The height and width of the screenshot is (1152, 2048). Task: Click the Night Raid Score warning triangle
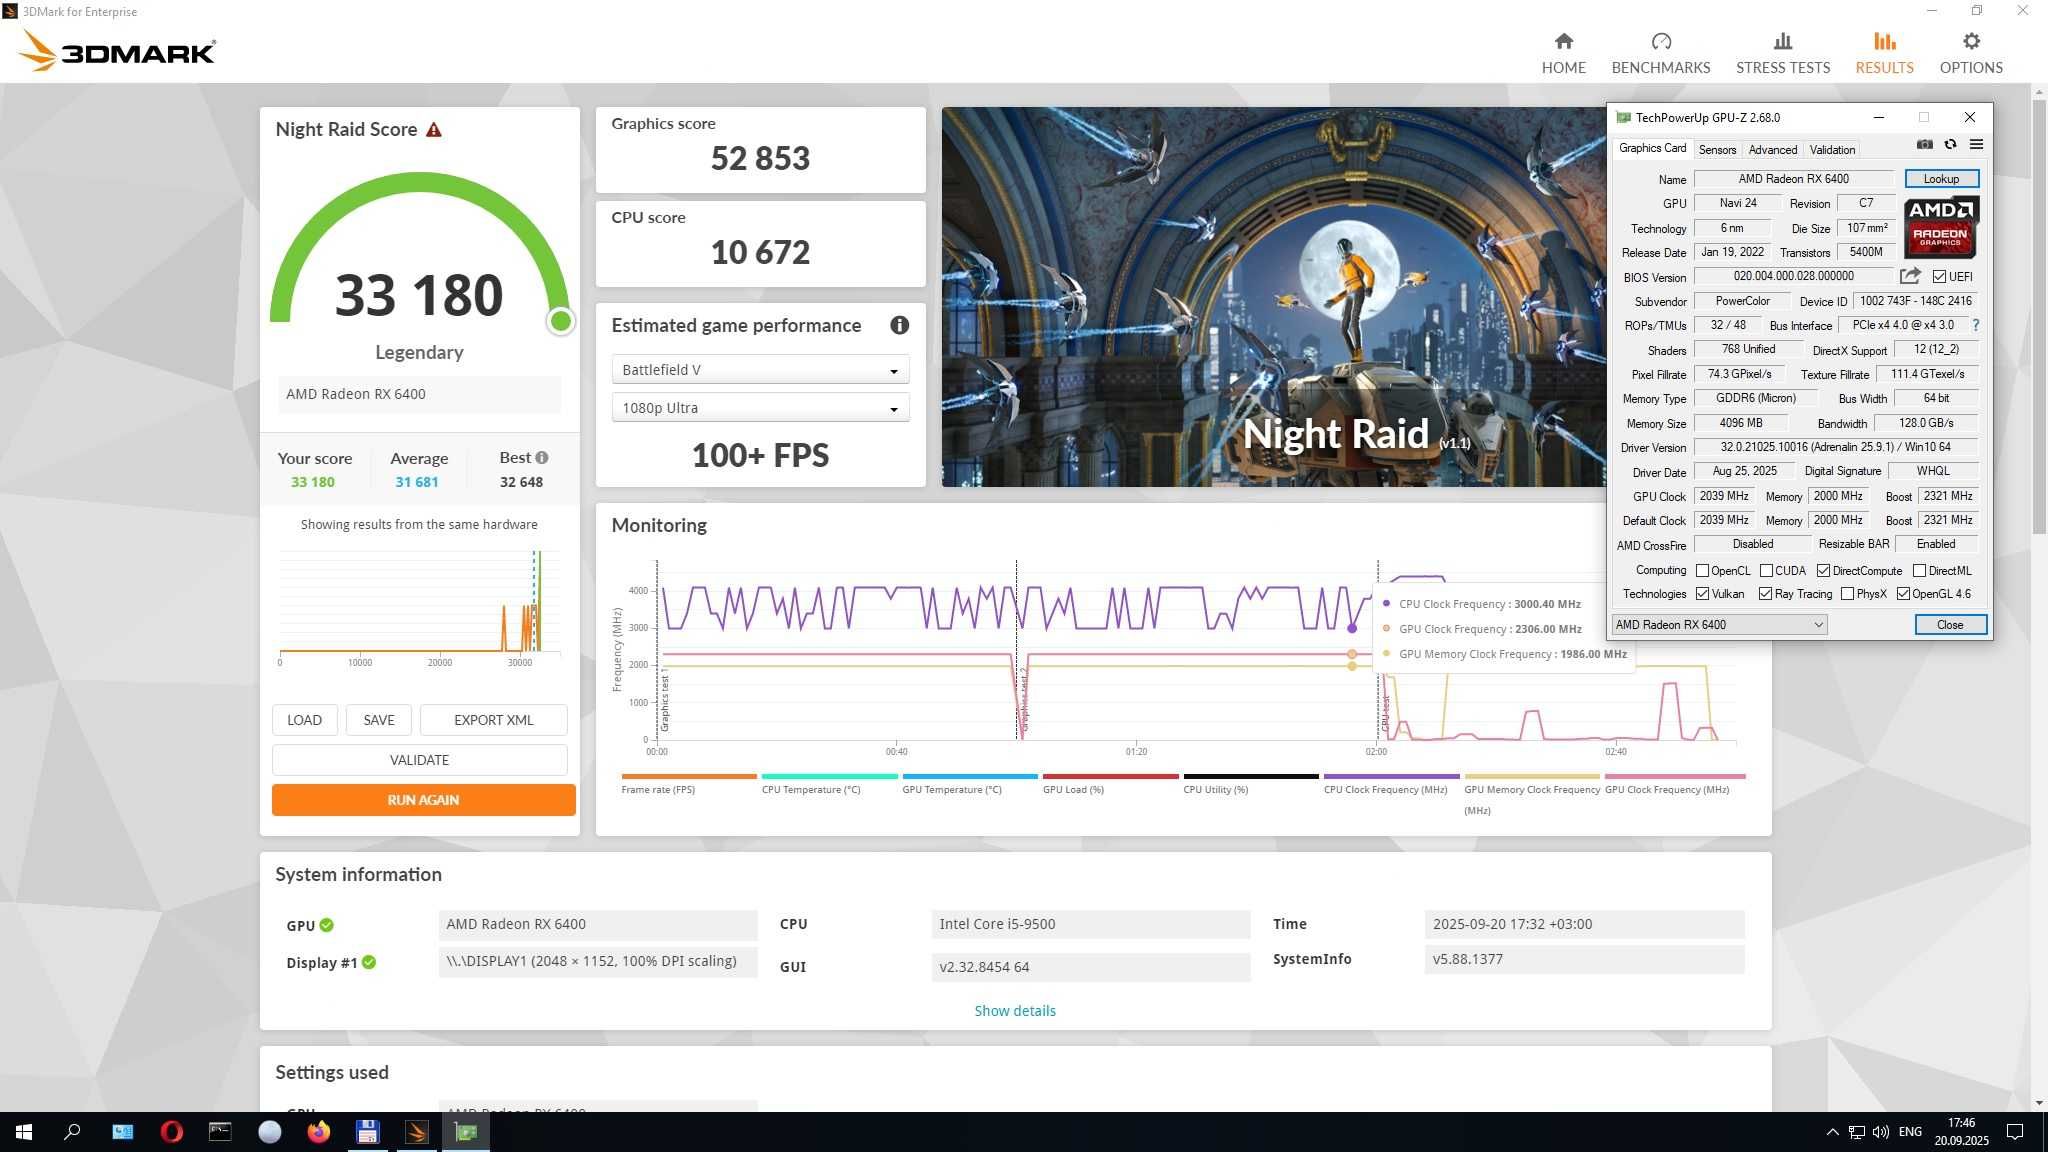(434, 130)
